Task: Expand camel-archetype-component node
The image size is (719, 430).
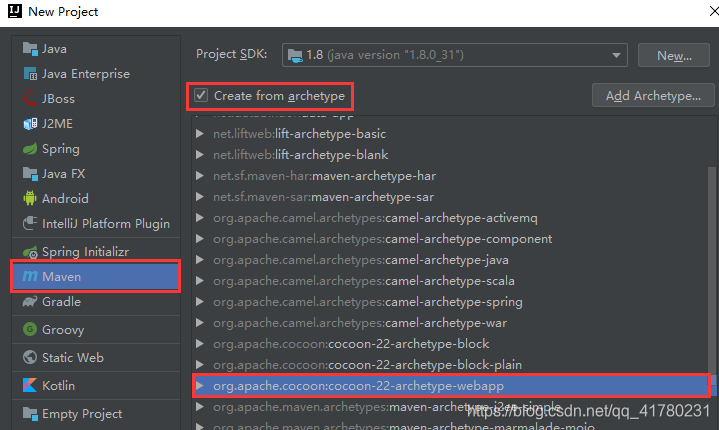Action: click(x=199, y=239)
